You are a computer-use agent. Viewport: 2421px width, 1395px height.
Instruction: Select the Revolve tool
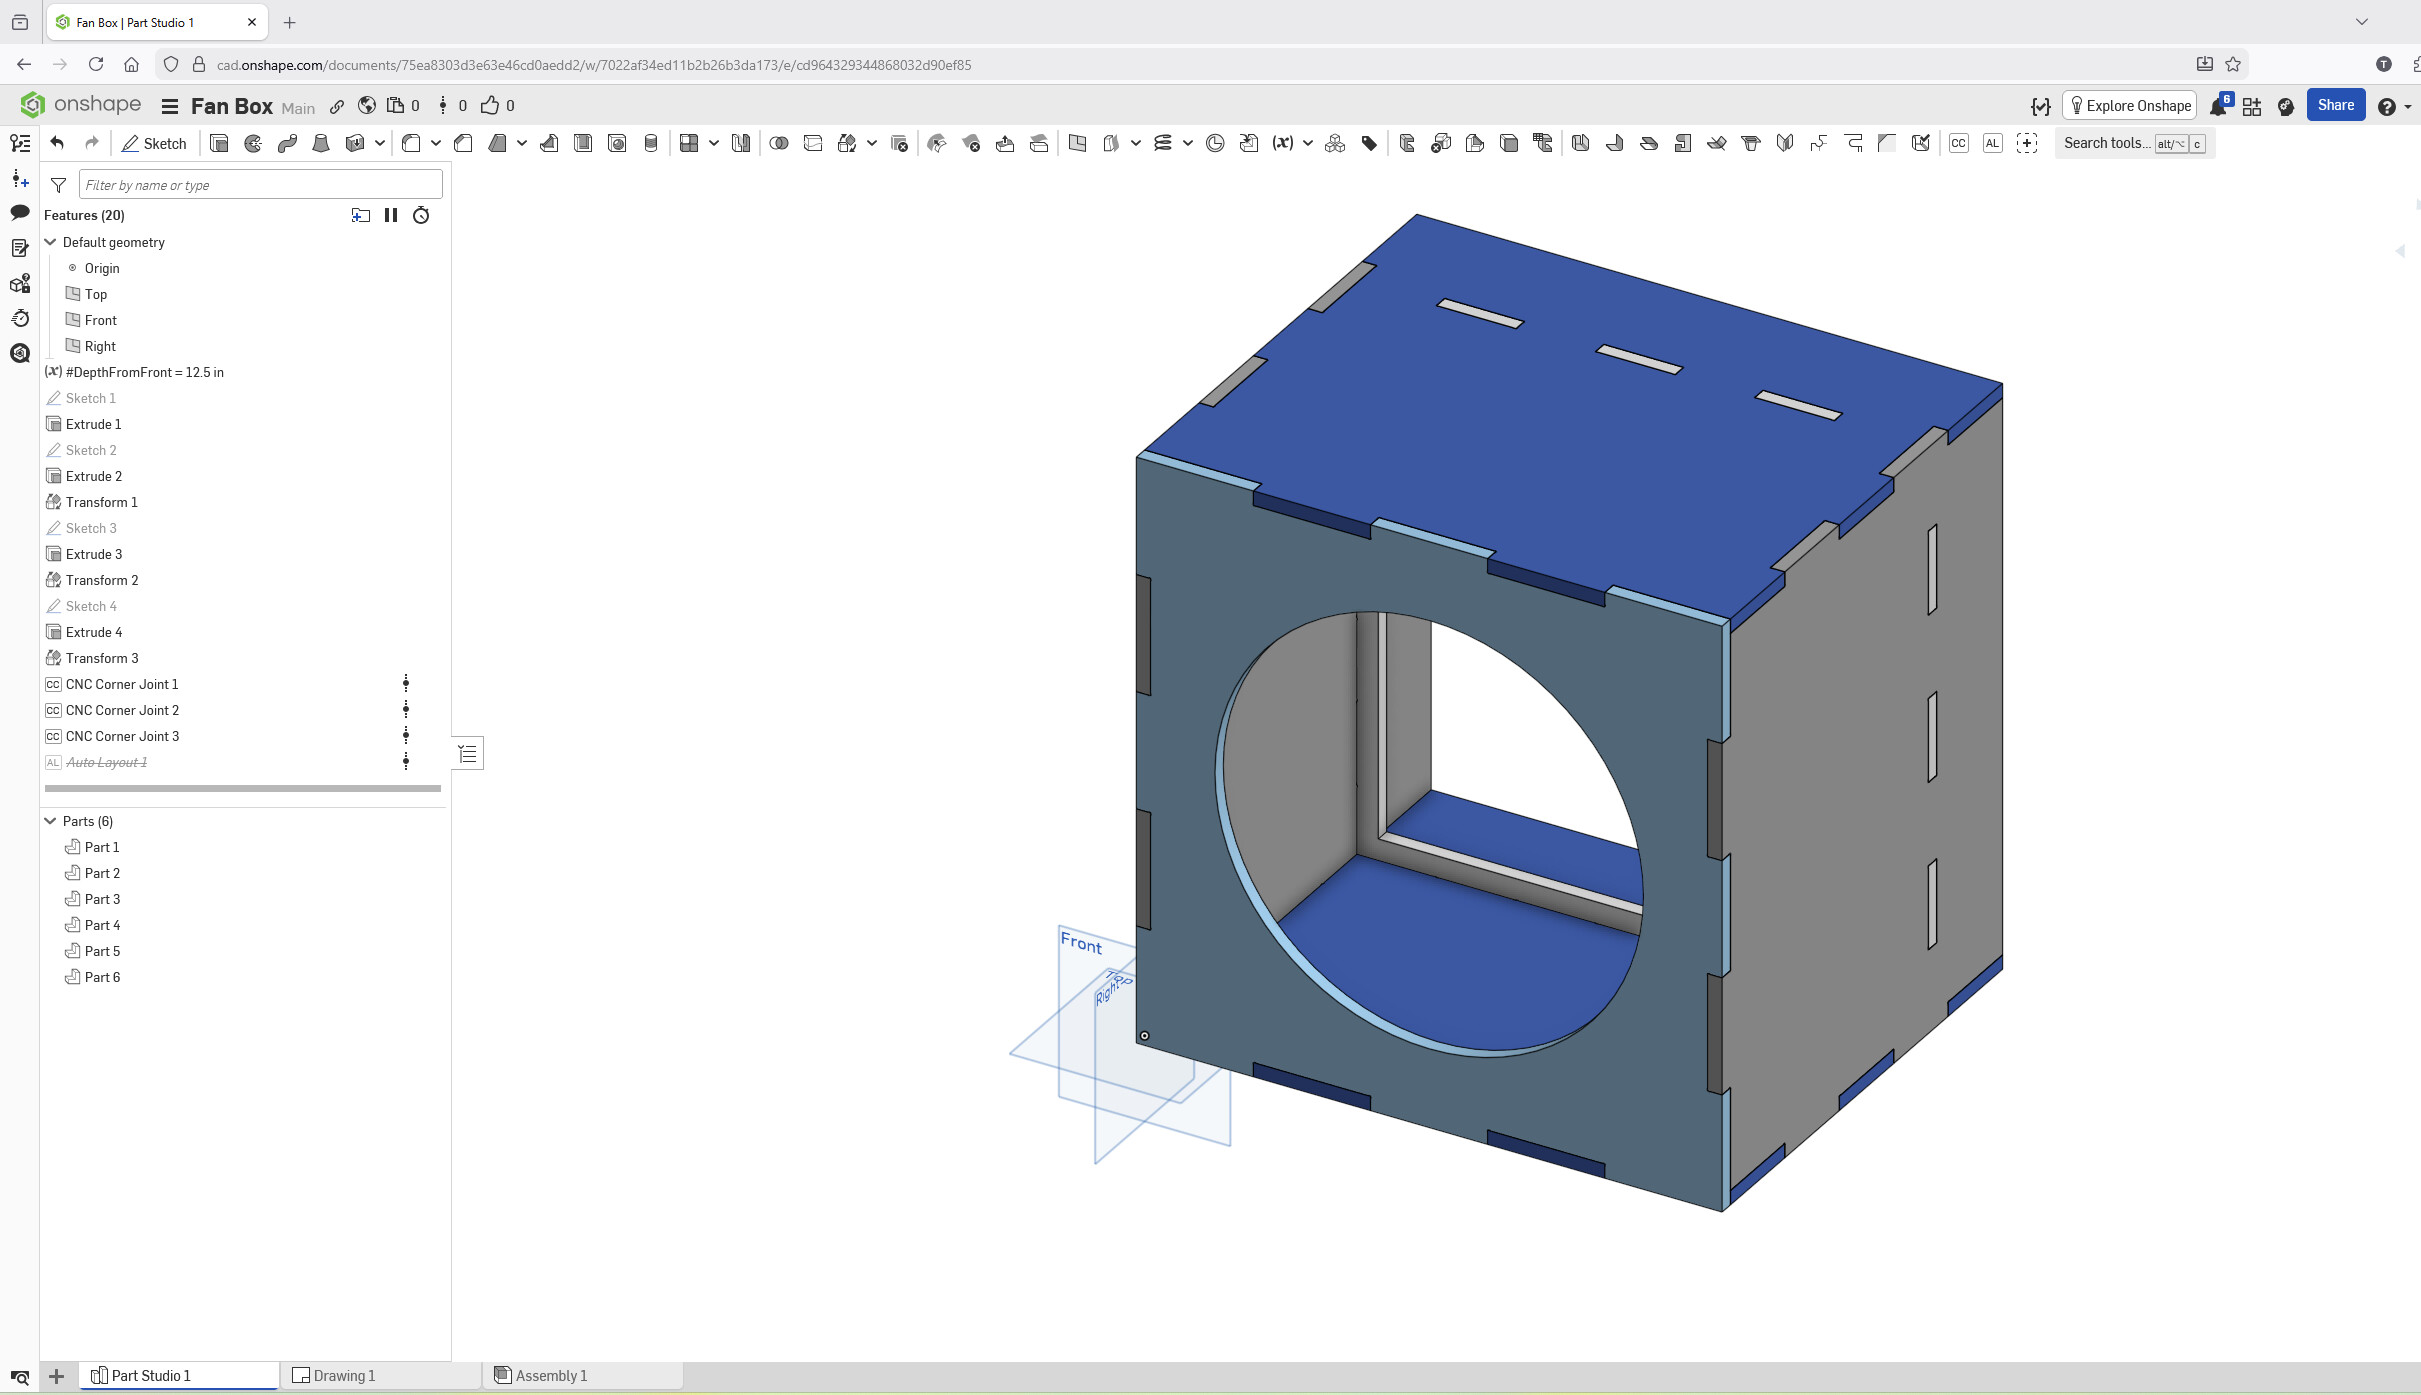pos(253,143)
